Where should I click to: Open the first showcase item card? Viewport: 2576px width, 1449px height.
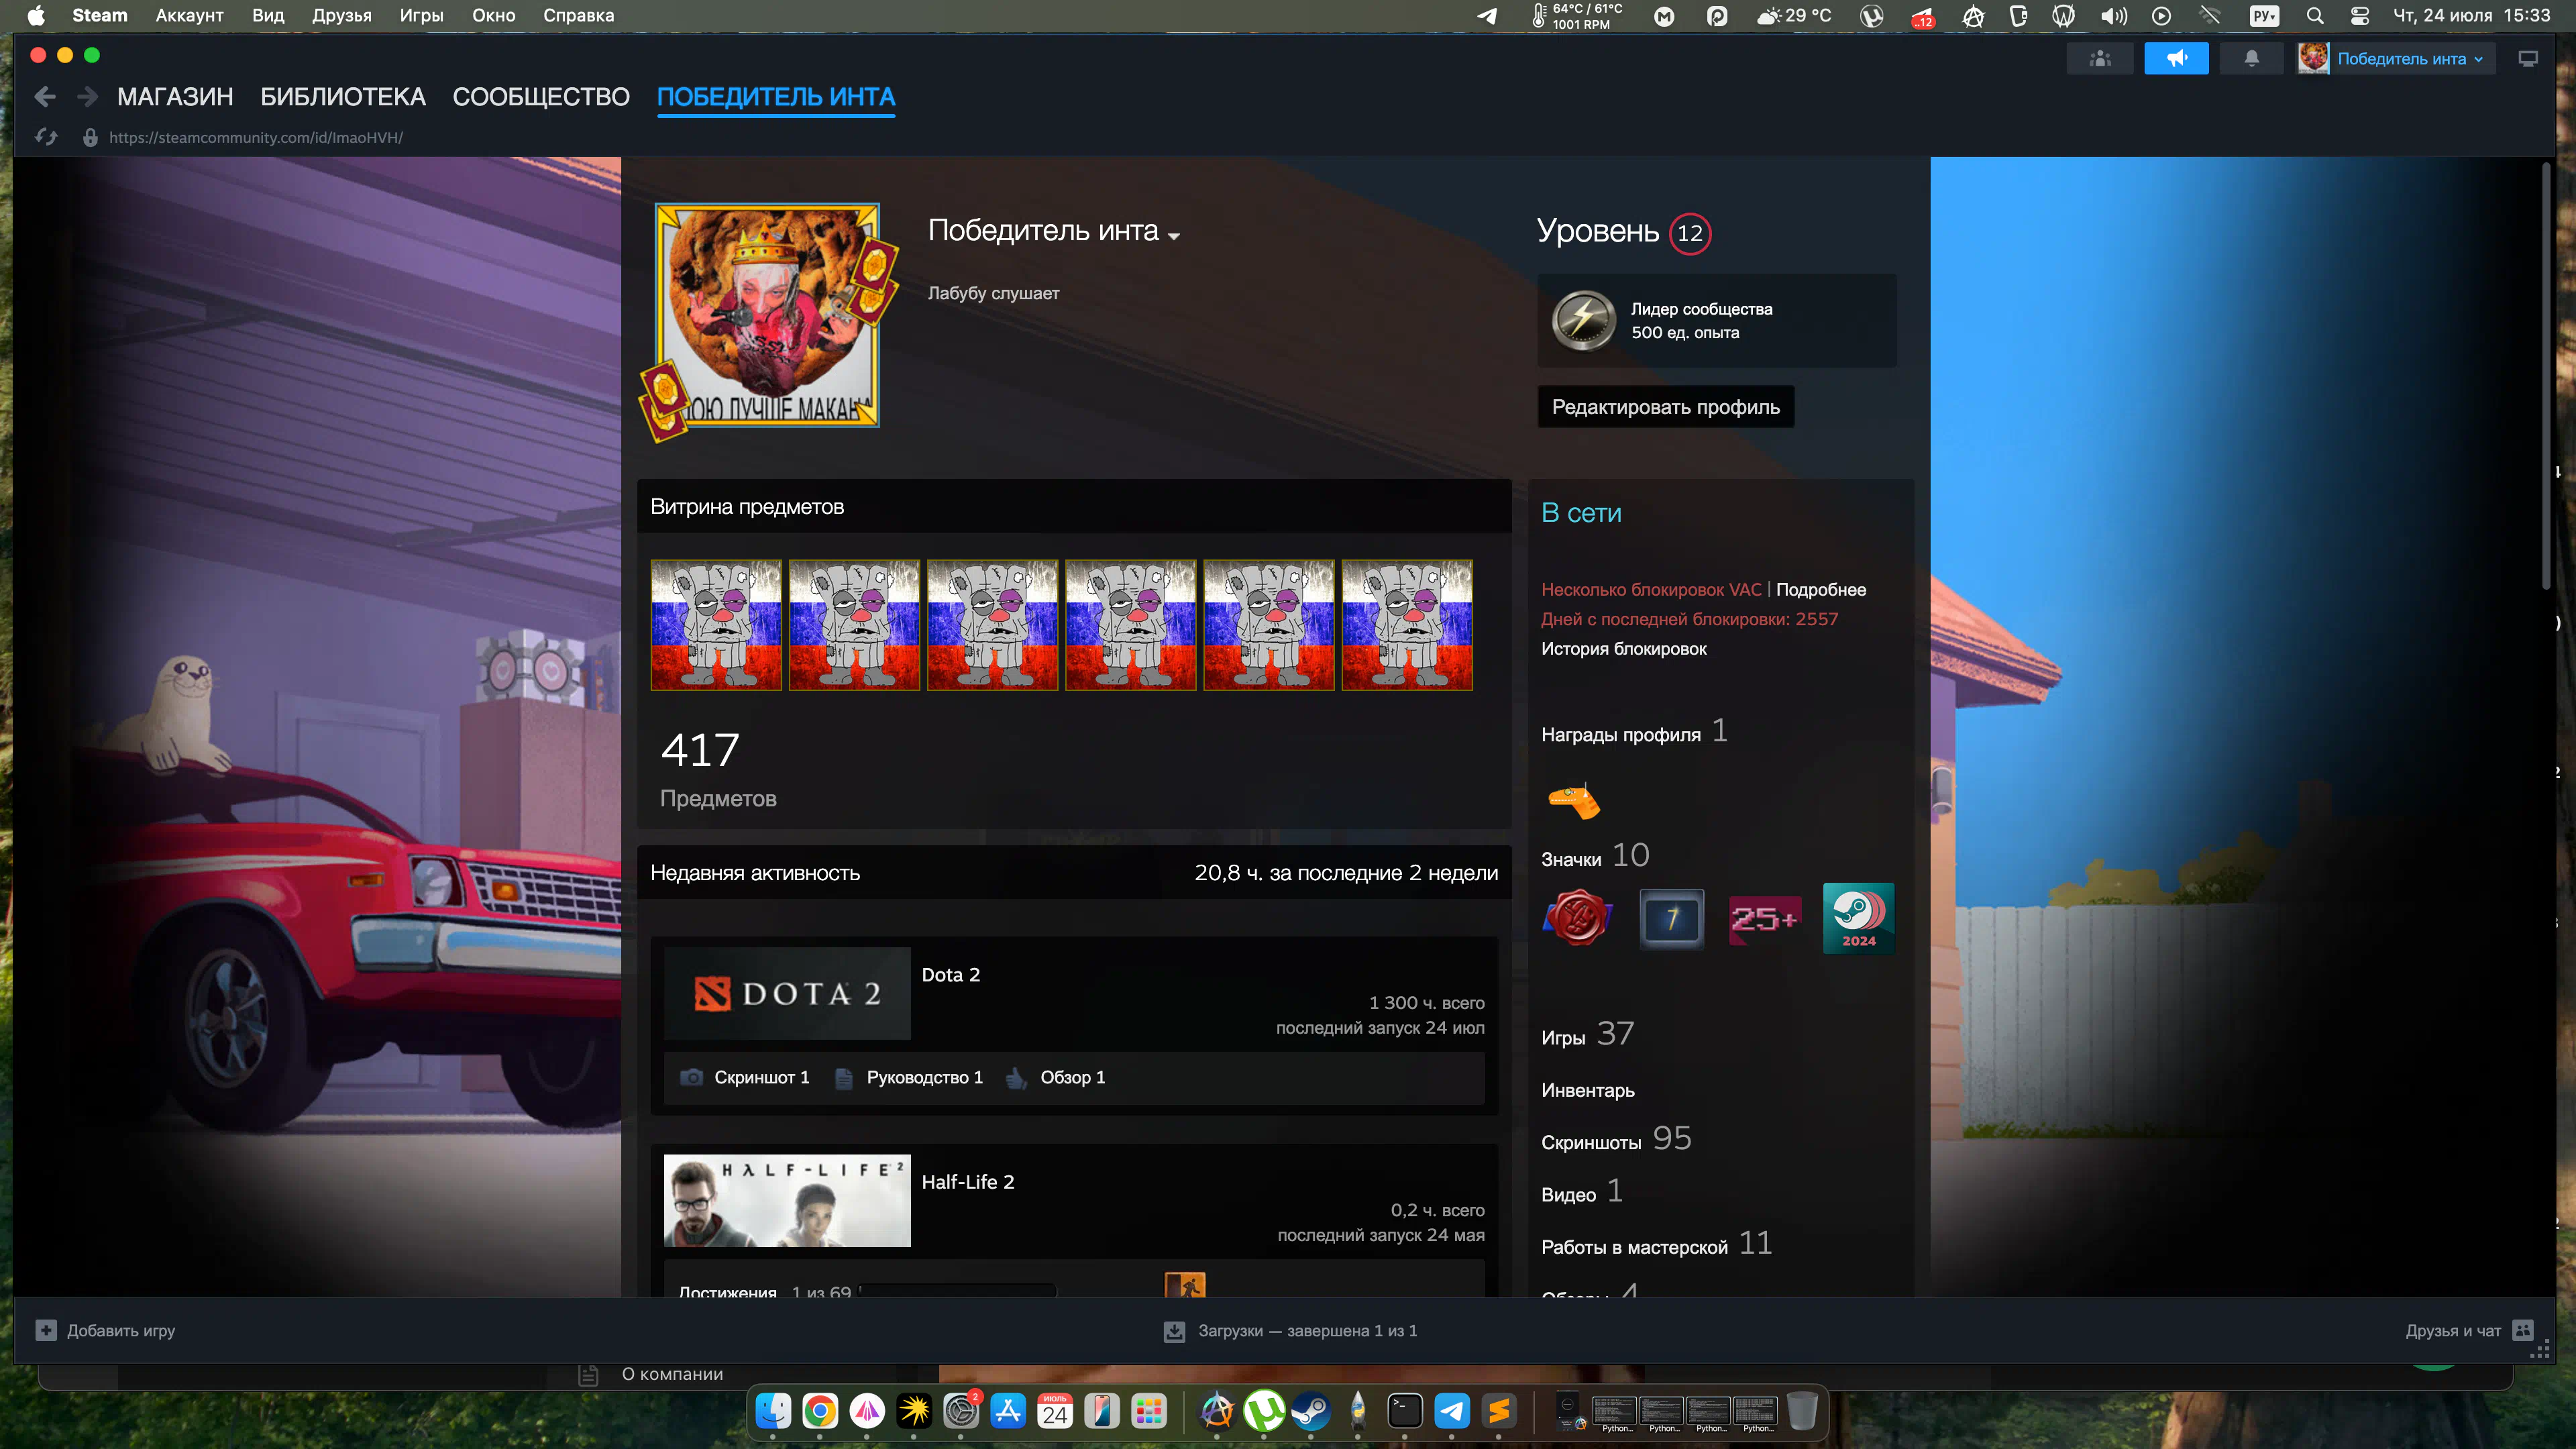point(716,625)
